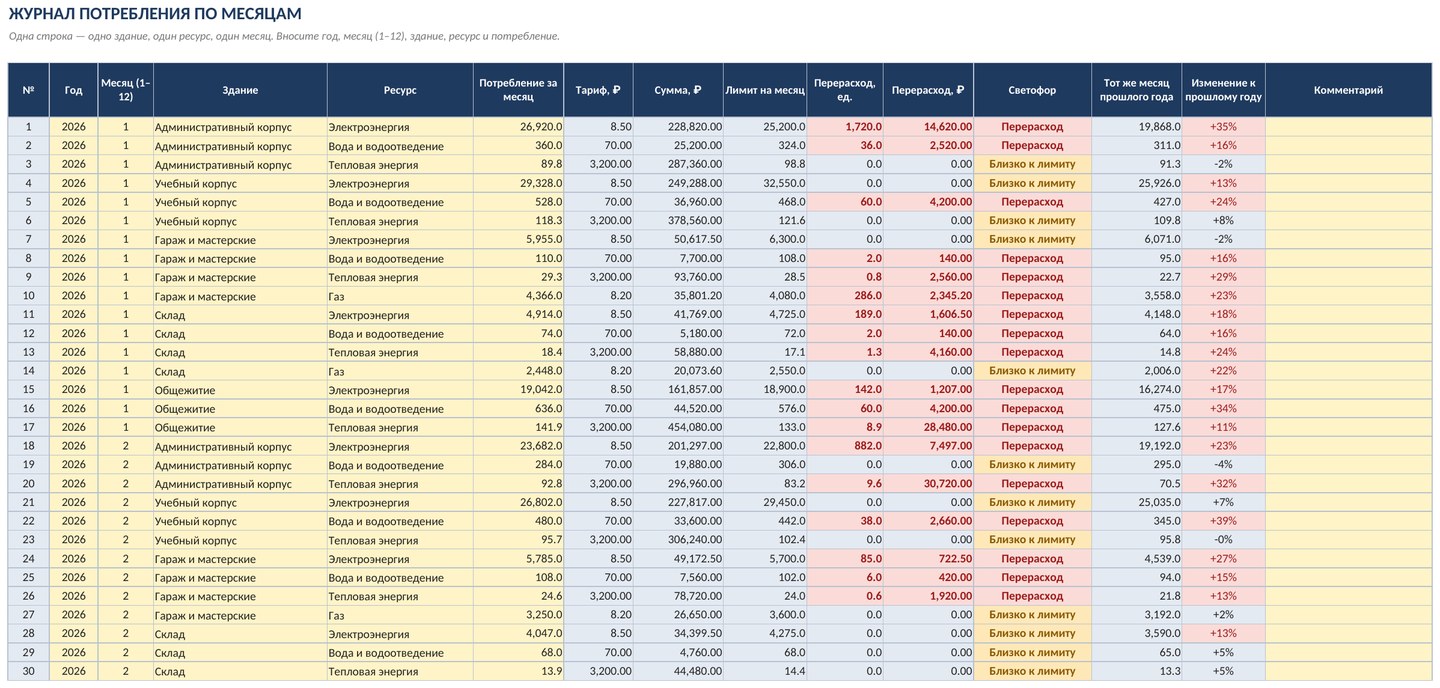Click the overspend amount 14,620.00
Viewport: 1440px width, 688px height.
pos(928,127)
